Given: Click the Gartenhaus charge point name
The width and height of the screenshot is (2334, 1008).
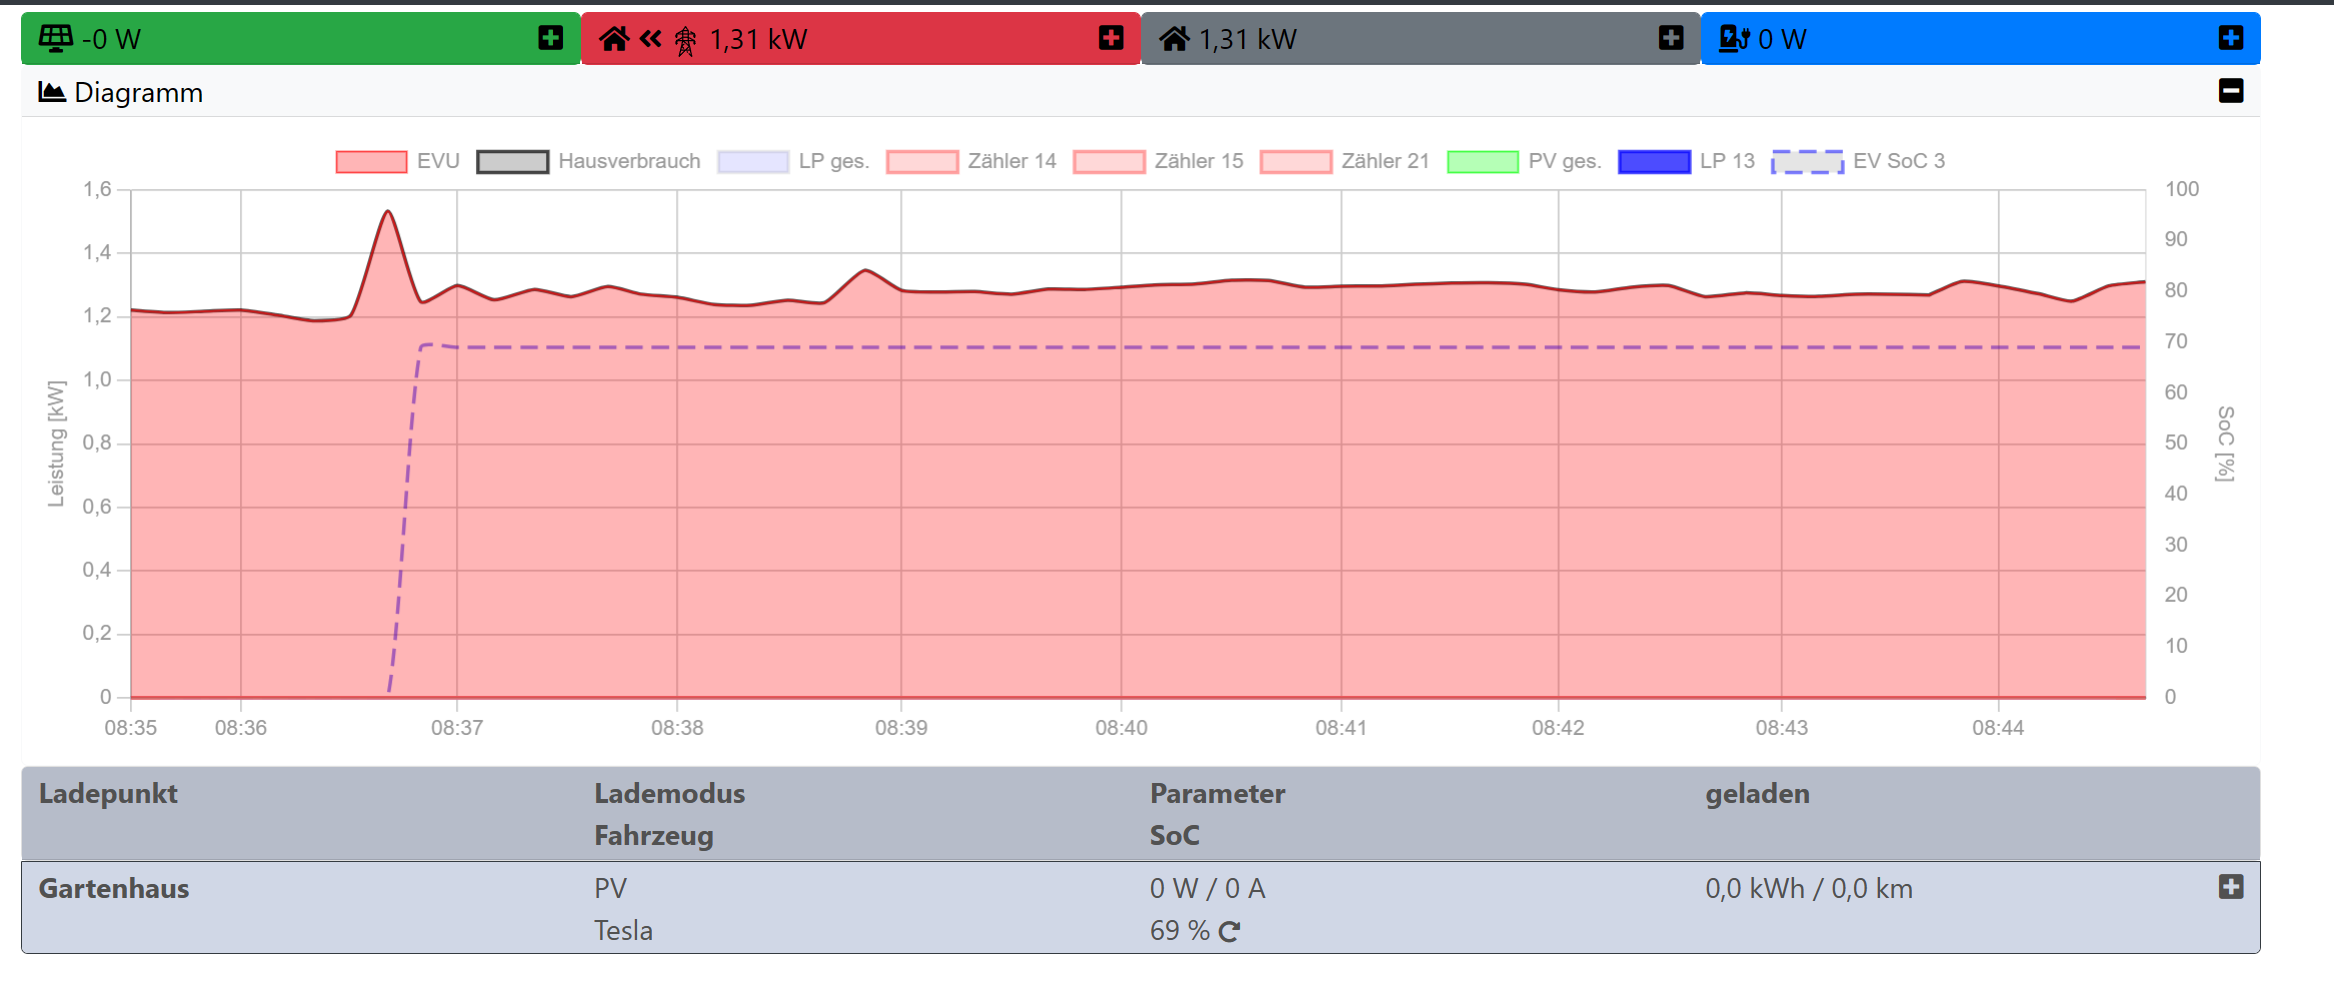Looking at the screenshot, I should 114,889.
